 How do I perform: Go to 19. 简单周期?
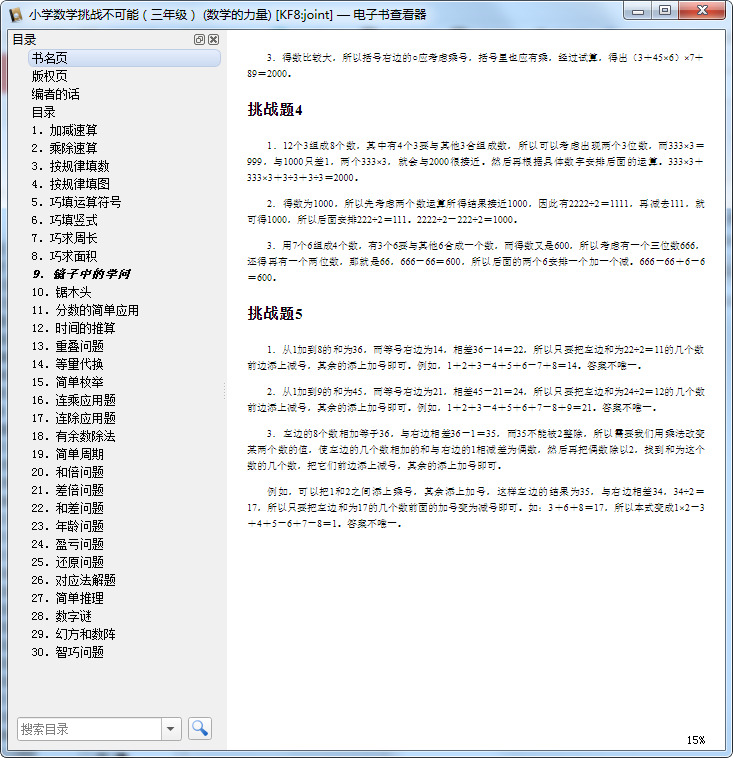tap(68, 454)
